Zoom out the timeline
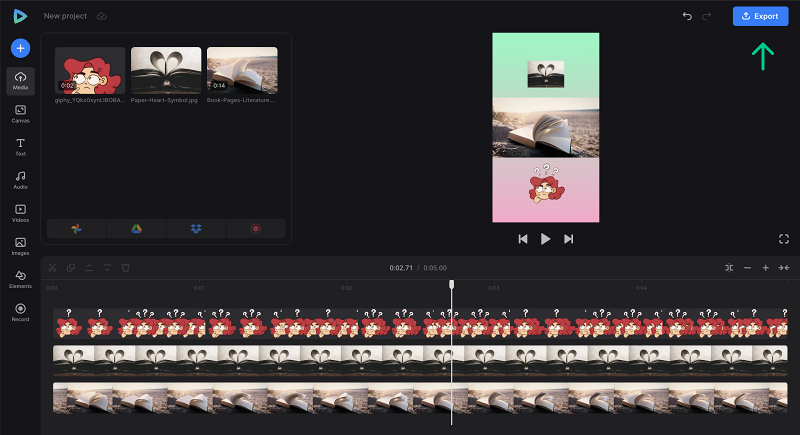The height and width of the screenshot is (435, 800). [747, 268]
